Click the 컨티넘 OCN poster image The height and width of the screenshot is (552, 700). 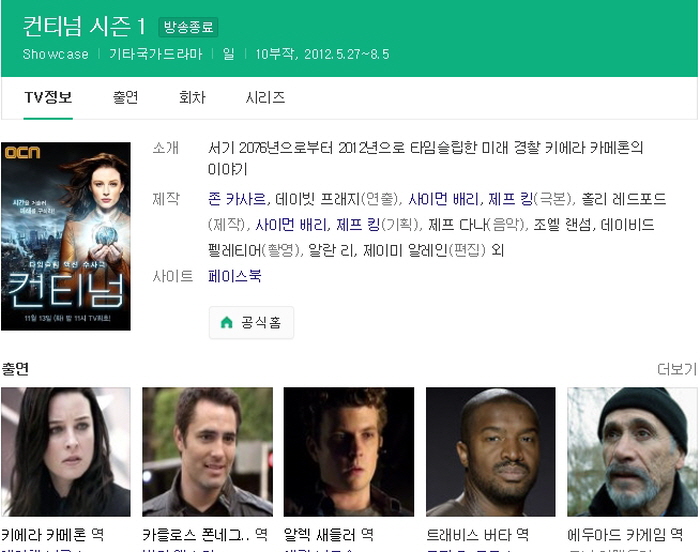(66, 236)
